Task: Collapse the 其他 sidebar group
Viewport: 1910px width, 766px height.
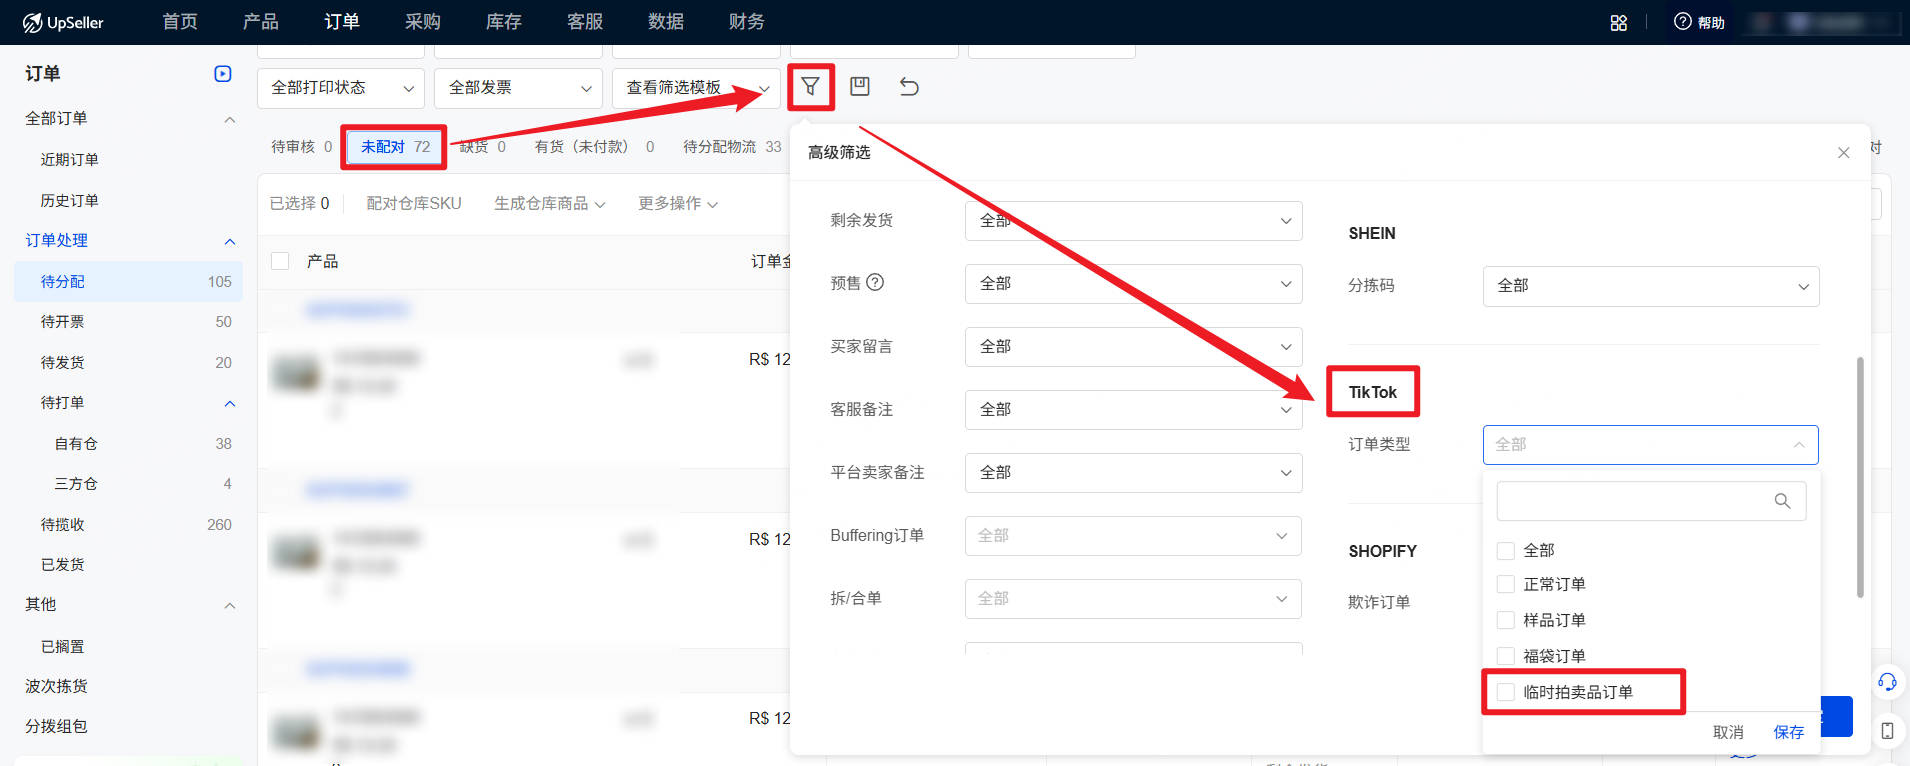Action: pos(230,605)
